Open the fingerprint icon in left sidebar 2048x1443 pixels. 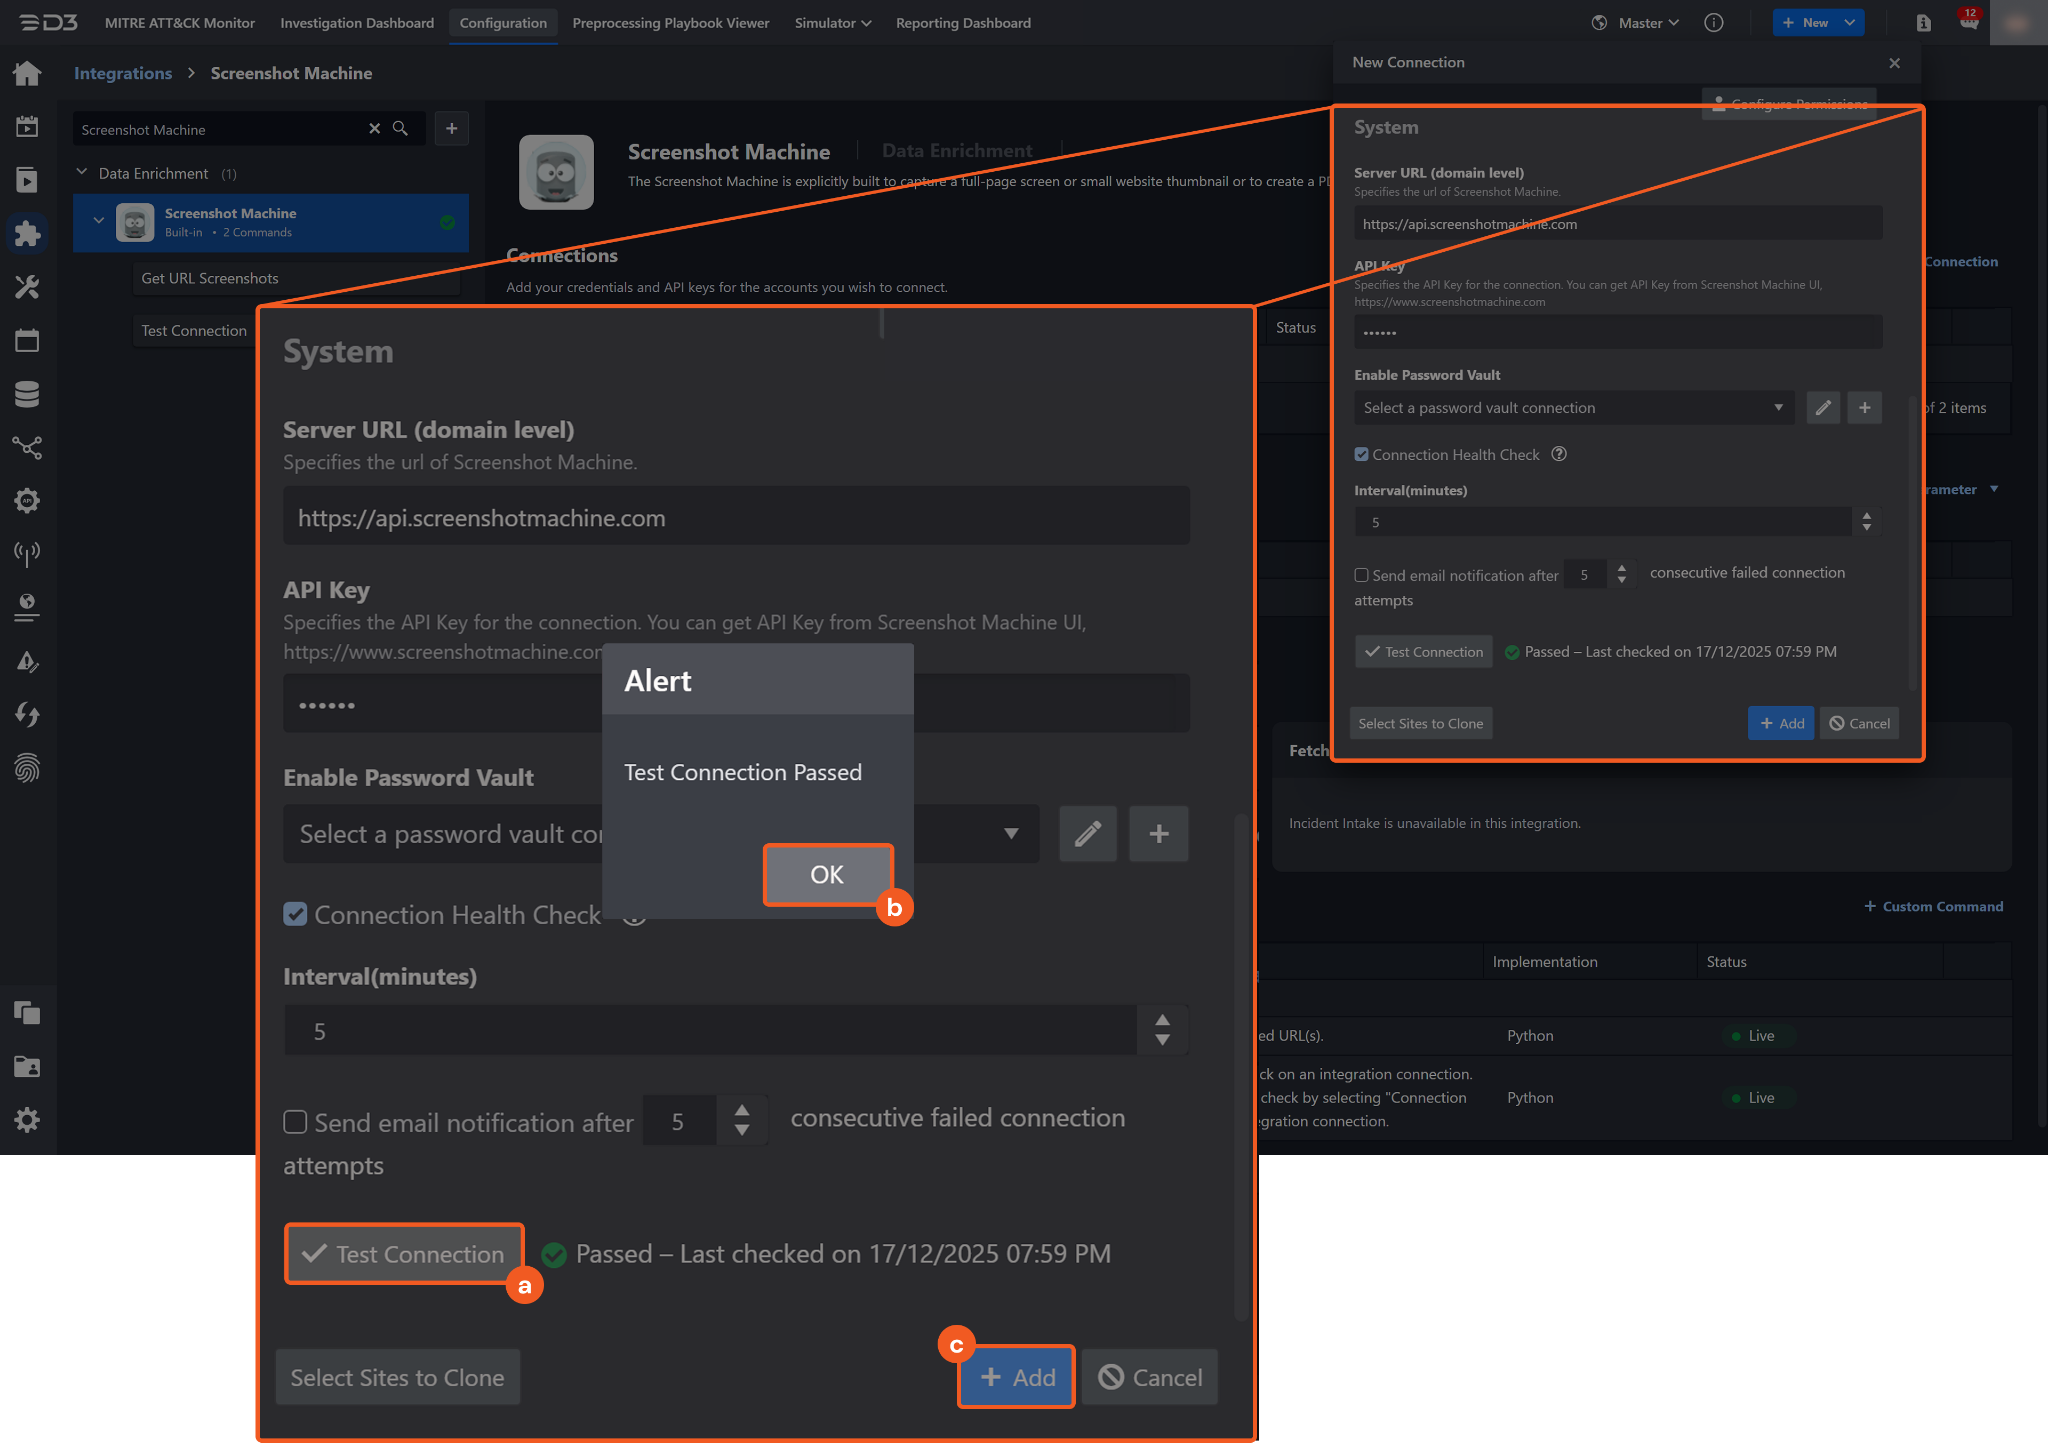[27, 768]
